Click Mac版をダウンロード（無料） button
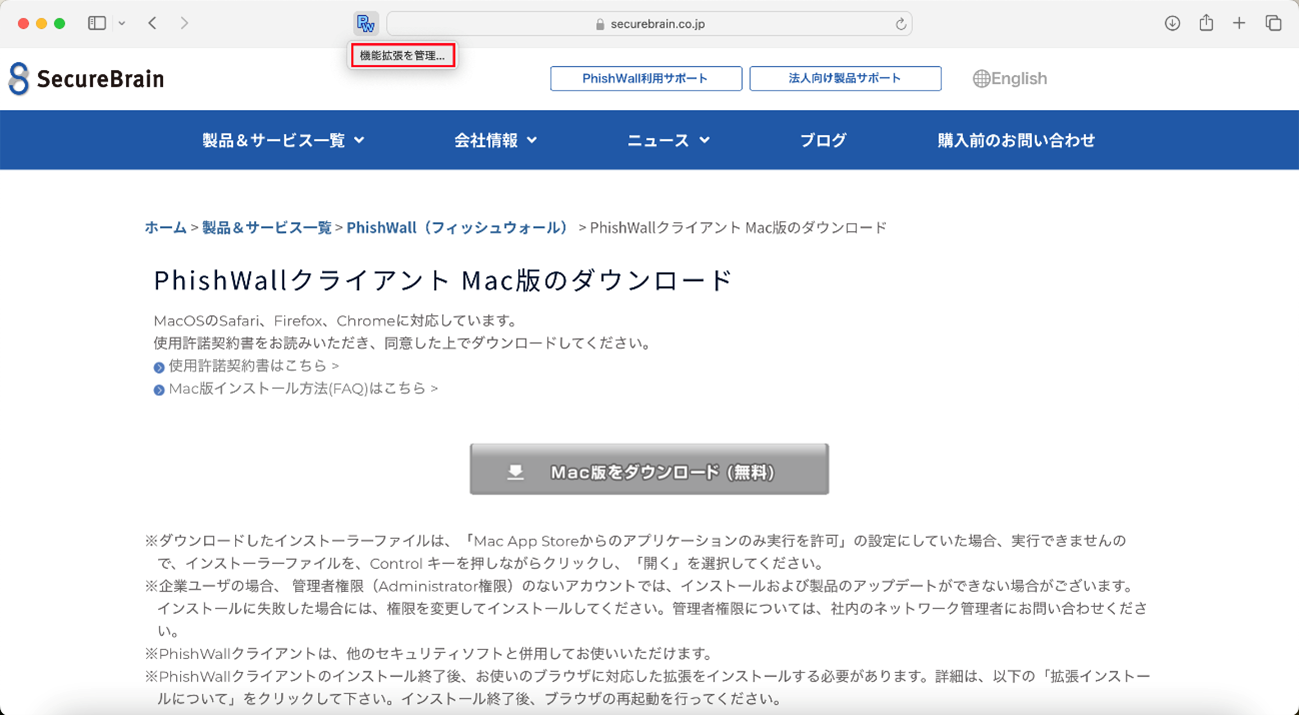Image resolution: width=1299 pixels, height=715 pixels. (649, 470)
